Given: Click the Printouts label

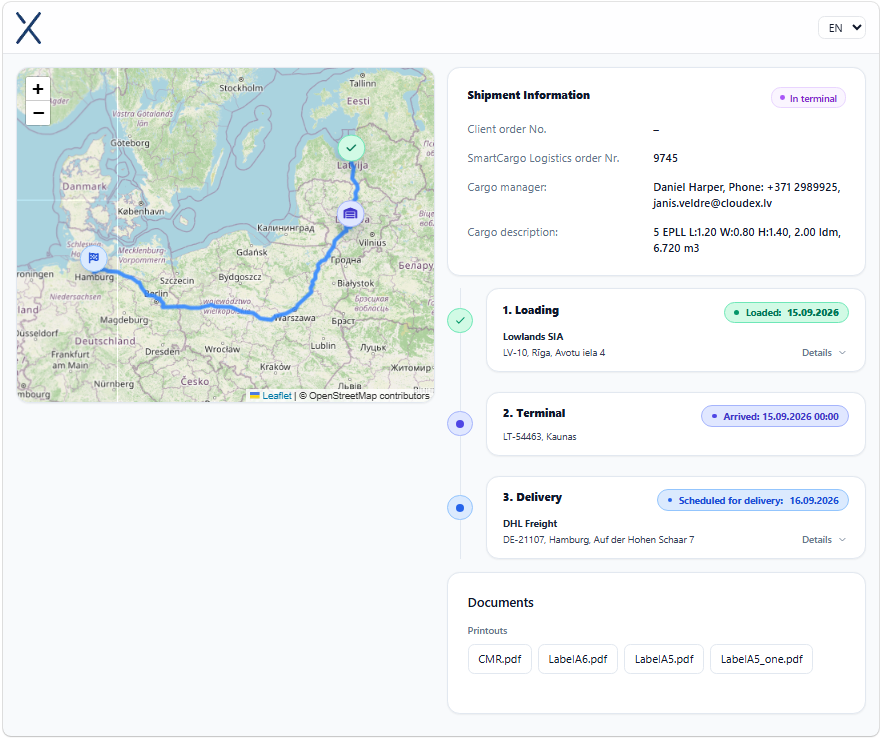Looking at the screenshot, I should coord(487,631).
